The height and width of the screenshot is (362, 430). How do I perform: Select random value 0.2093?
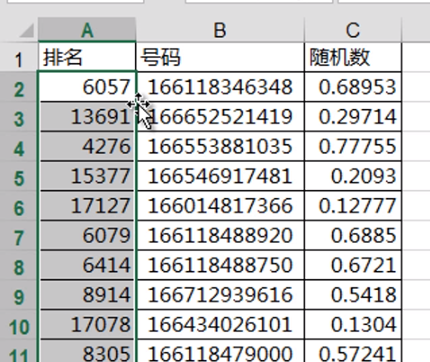point(353,176)
